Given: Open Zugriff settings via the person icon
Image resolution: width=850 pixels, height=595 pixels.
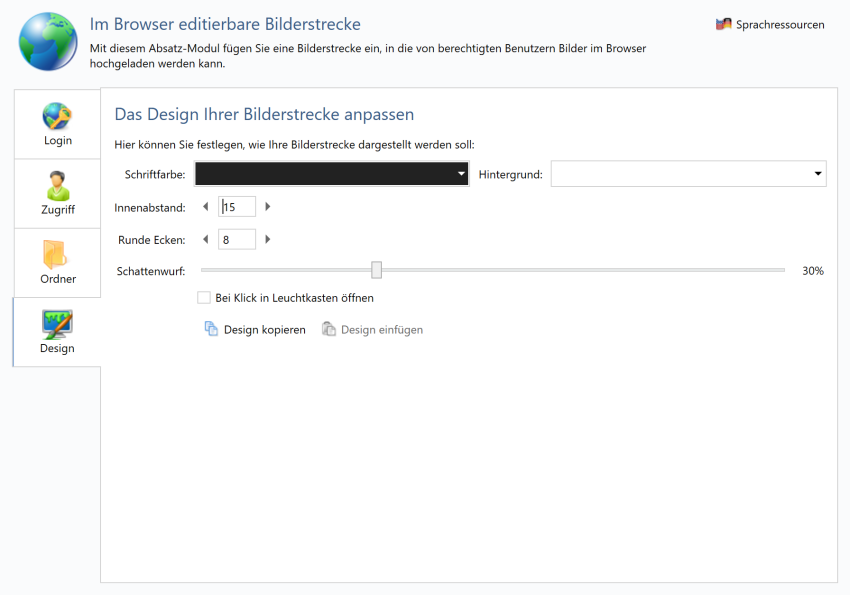Looking at the screenshot, I should point(57,183).
